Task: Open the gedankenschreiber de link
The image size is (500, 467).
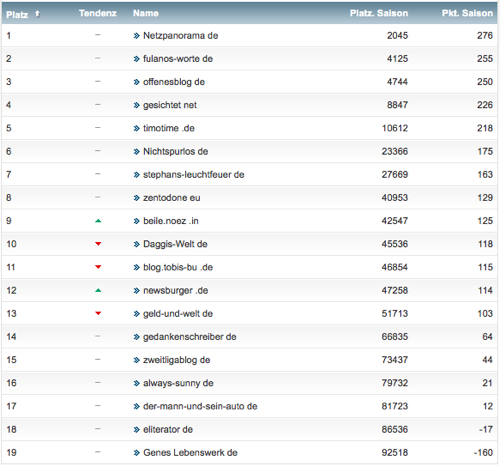Action: [x=190, y=337]
